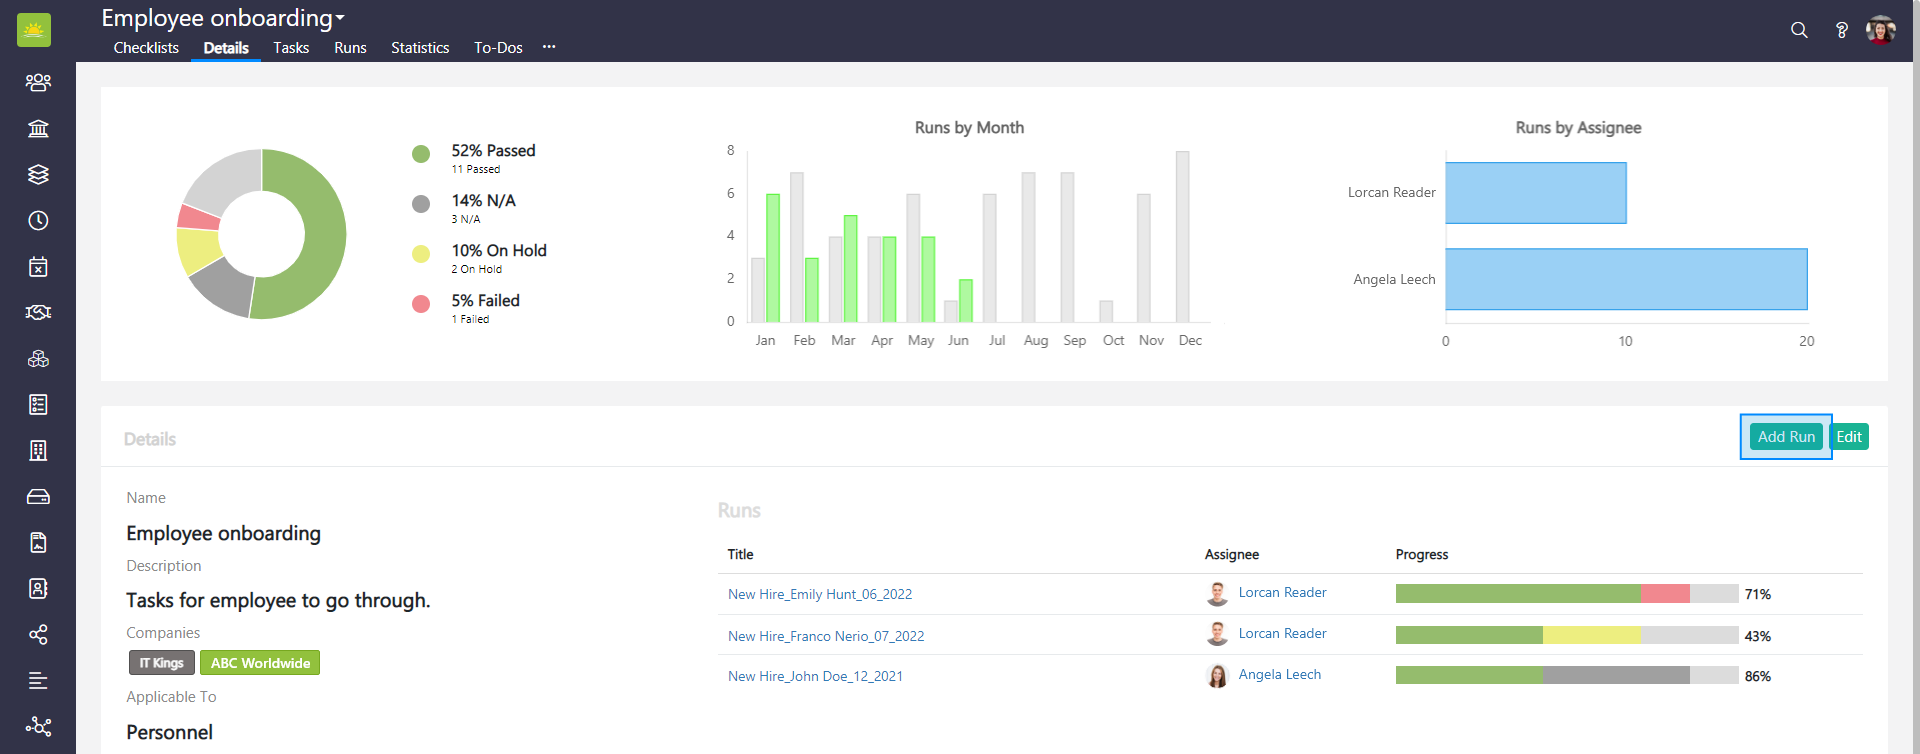Open the clock icon in sidebar
The width and height of the screenshot is (1920, 754).
click(38, 220)
